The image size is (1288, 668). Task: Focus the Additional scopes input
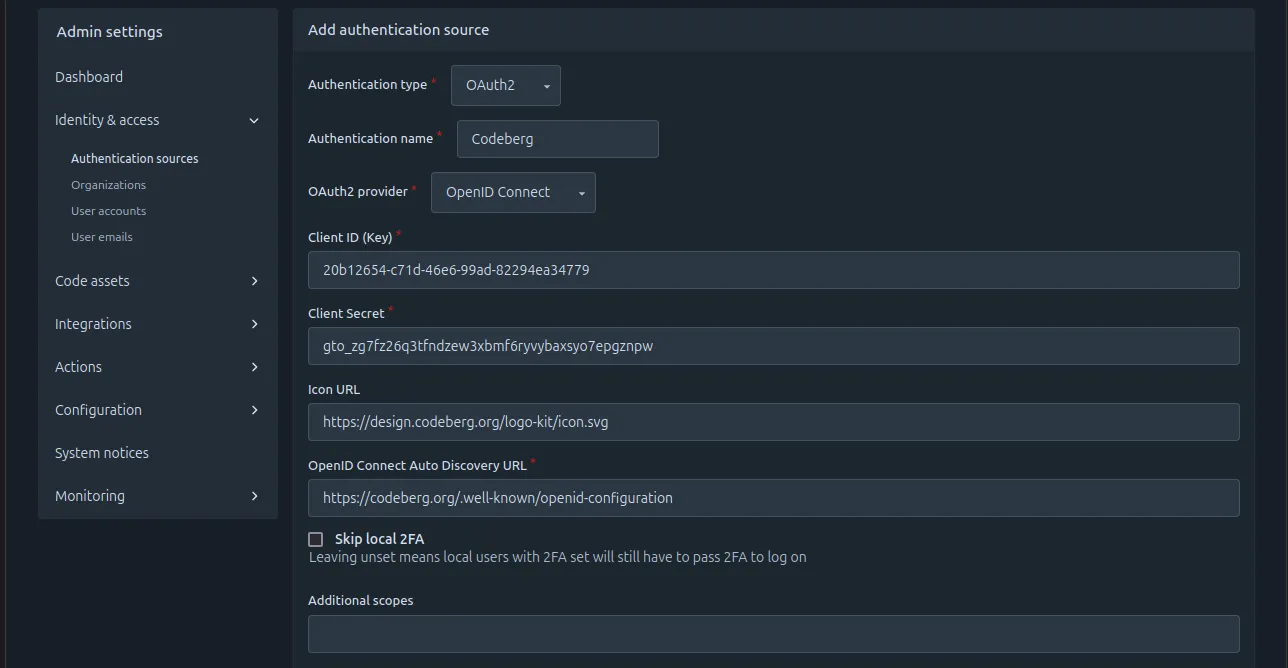click(773, 633)
